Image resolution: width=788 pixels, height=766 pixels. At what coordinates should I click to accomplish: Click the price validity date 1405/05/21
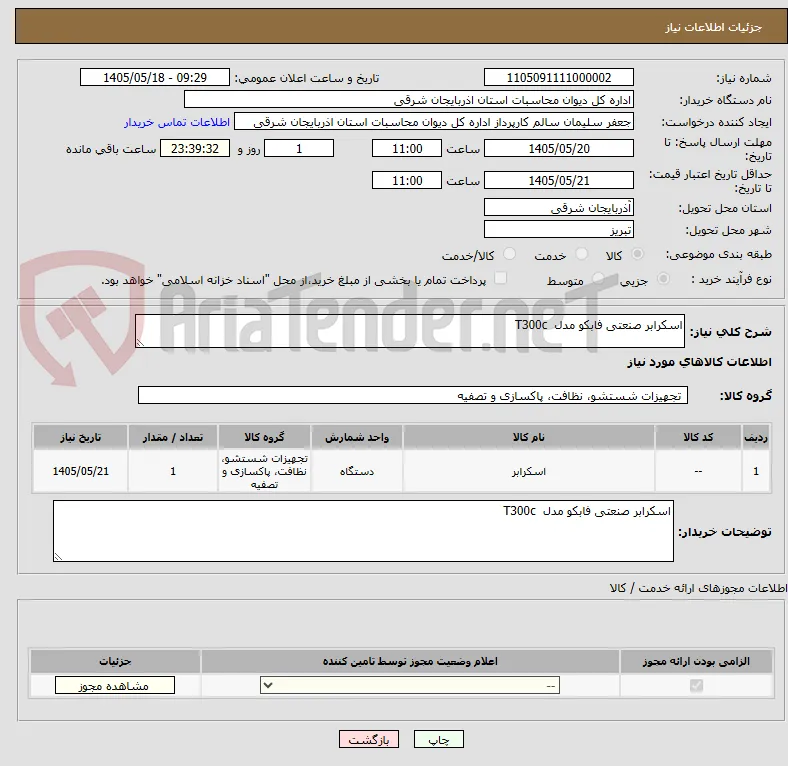[558, 180]
